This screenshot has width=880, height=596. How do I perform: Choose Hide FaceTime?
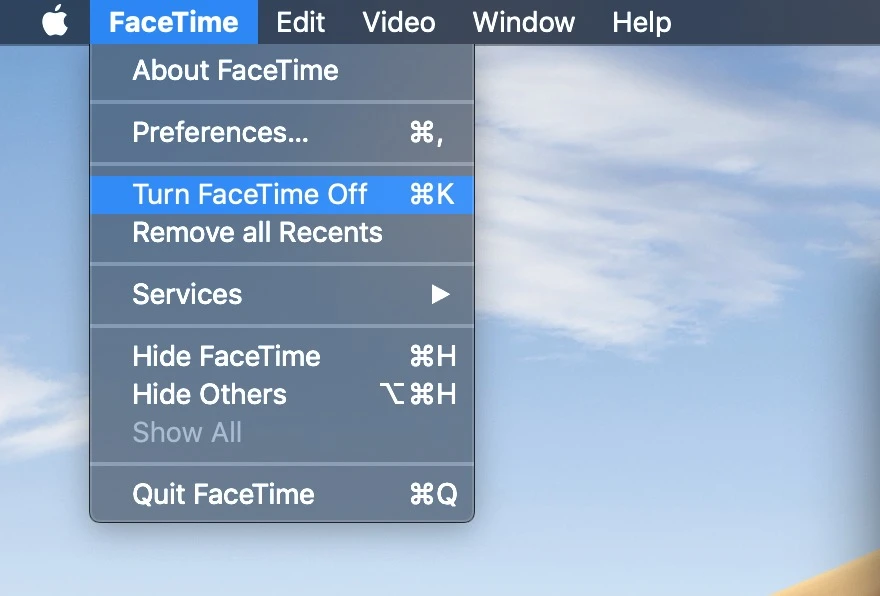[226, 357]
